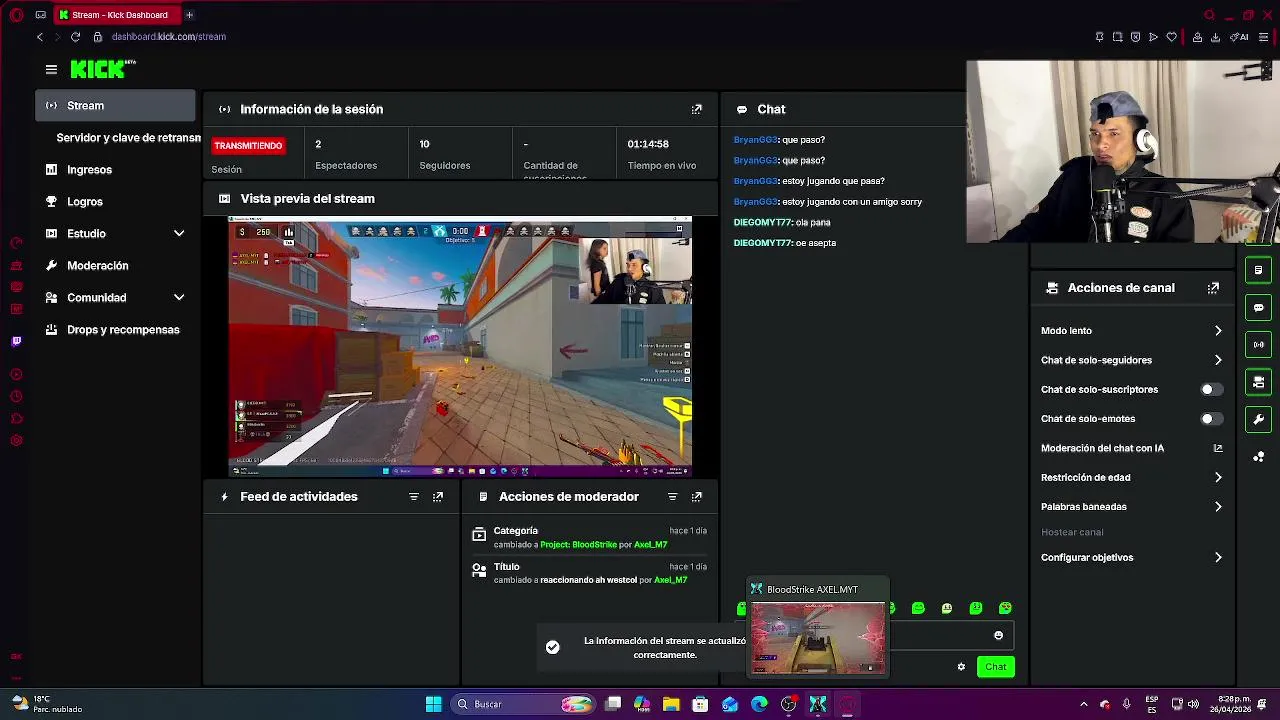
Task: Open Microsoft Edge from taskbar
Action: (x=759, y=705)
